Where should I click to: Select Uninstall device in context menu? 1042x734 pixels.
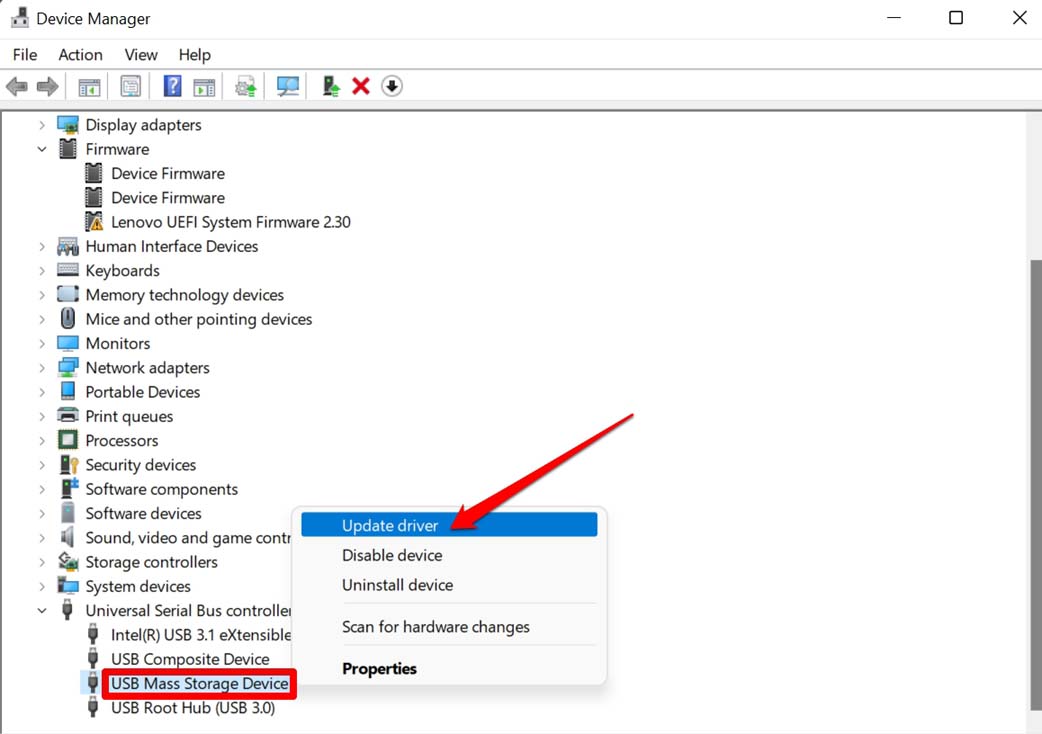397,585
